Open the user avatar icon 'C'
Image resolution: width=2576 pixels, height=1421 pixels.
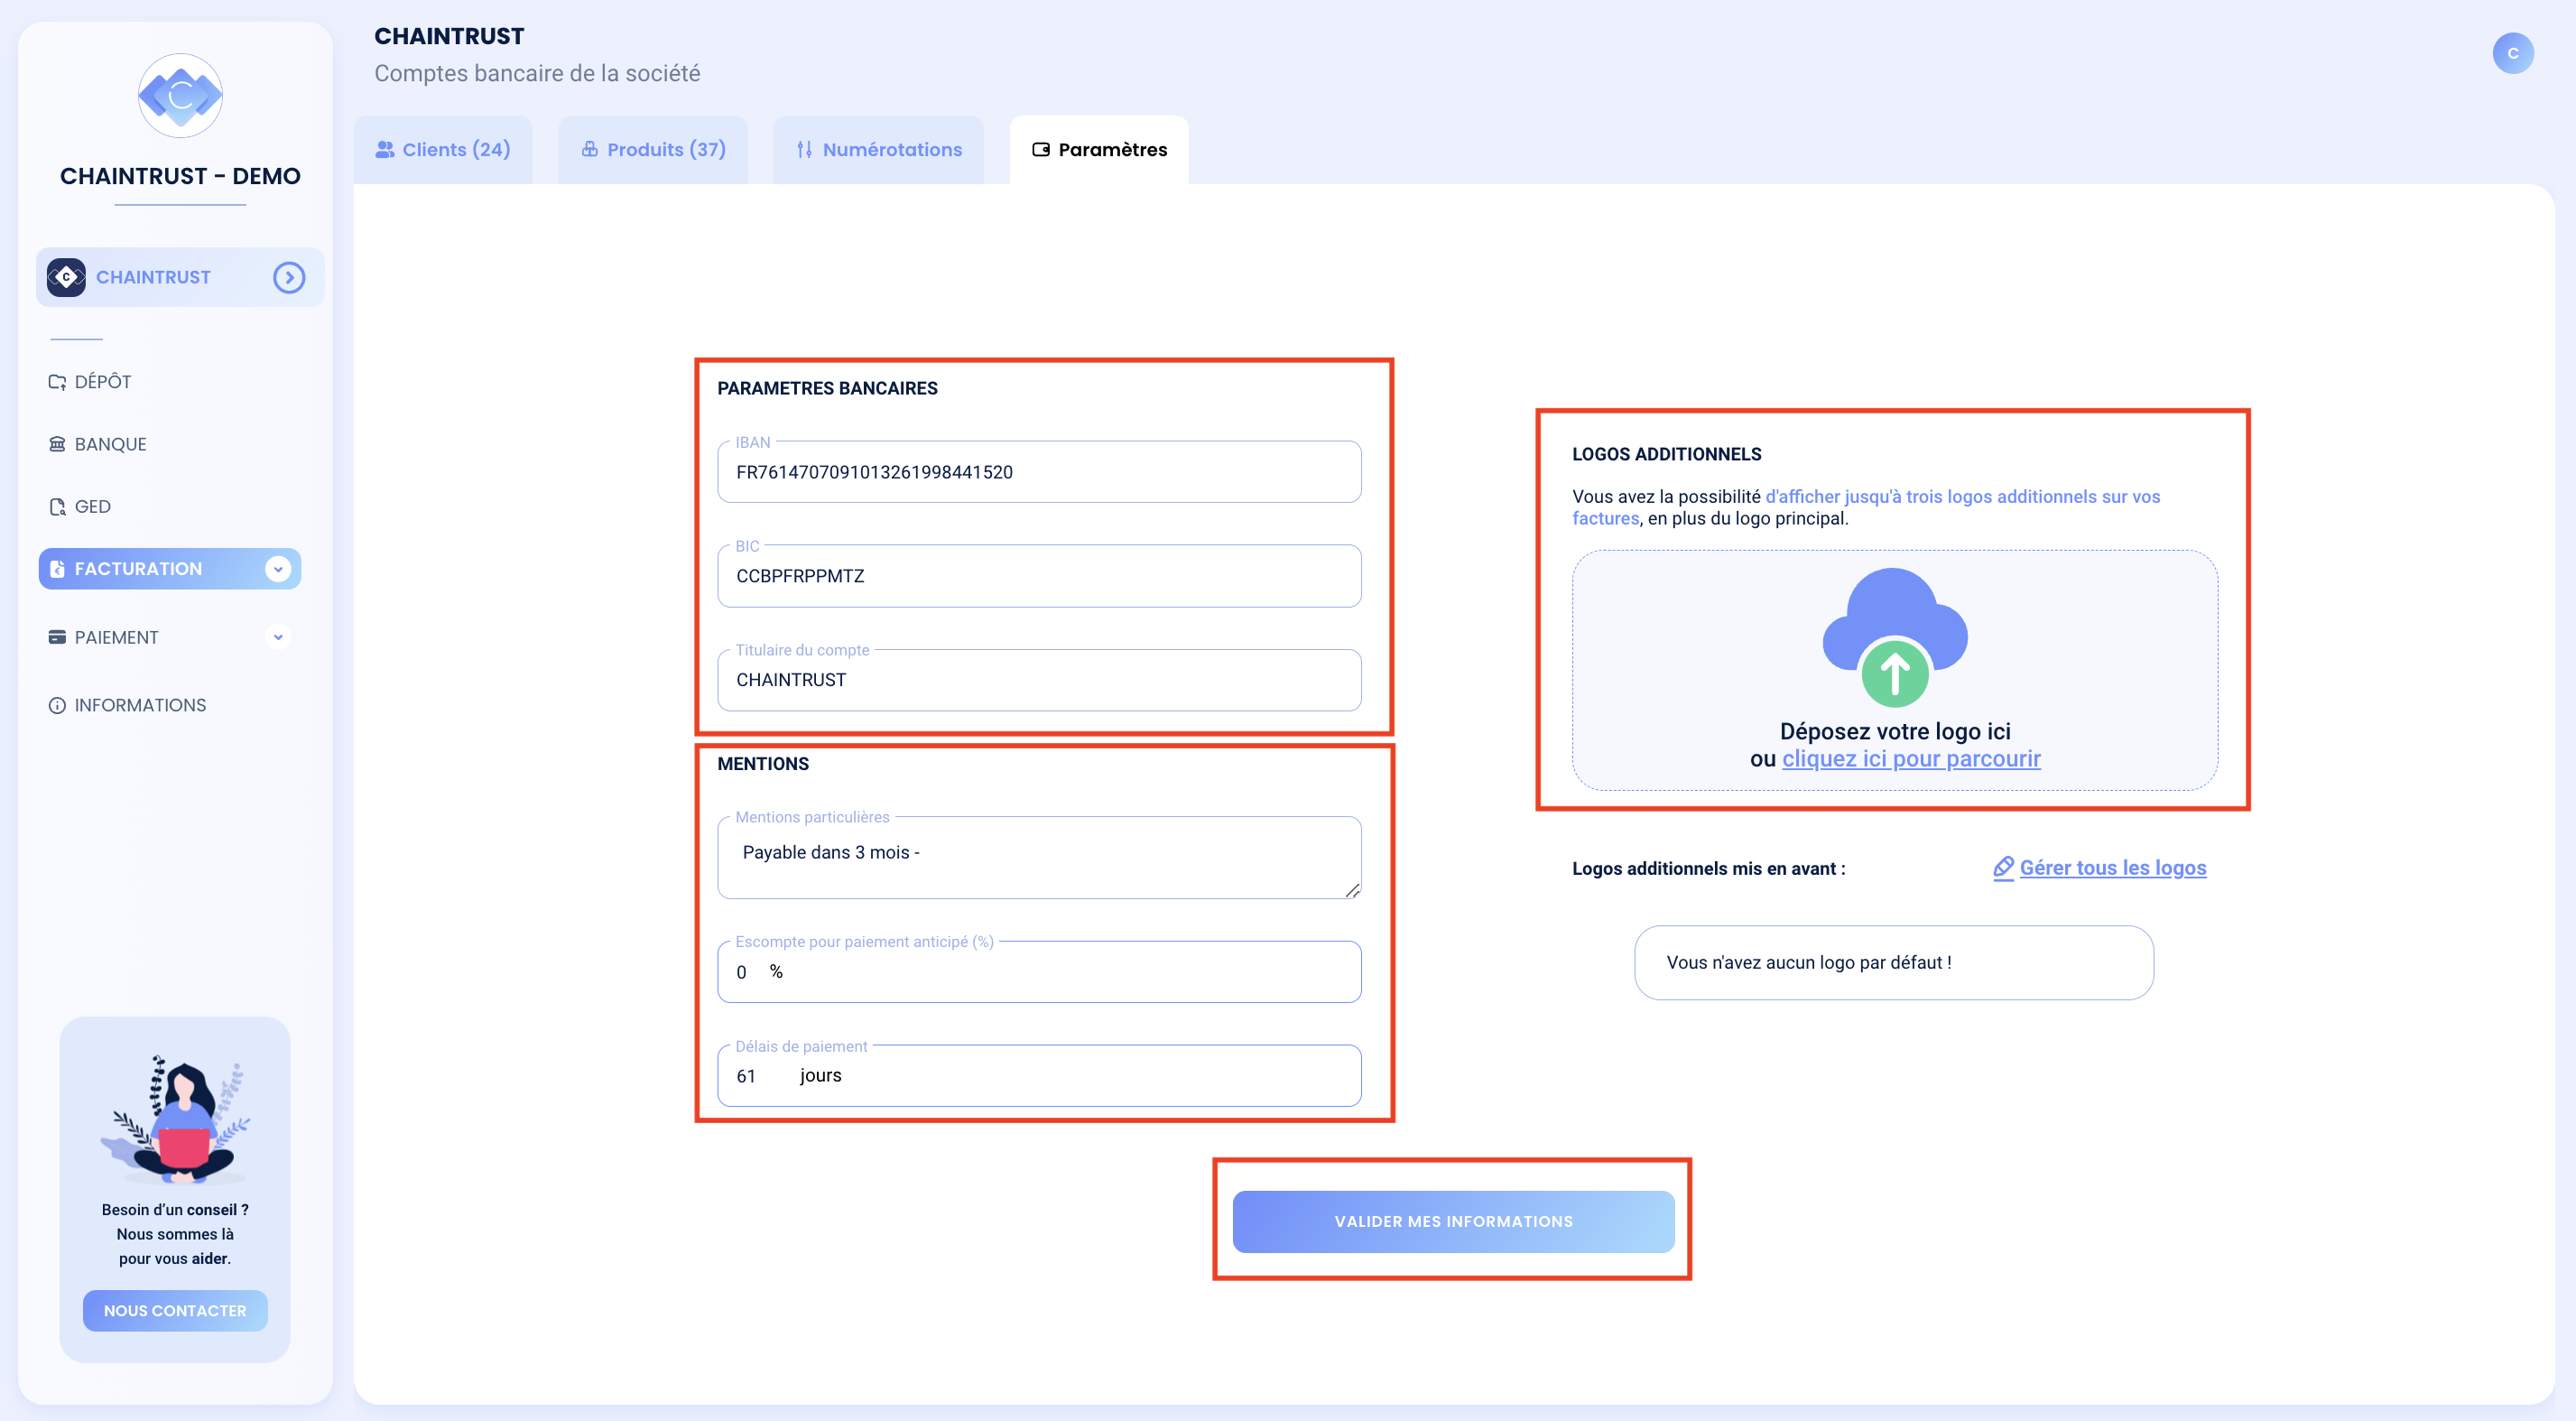2512,53
